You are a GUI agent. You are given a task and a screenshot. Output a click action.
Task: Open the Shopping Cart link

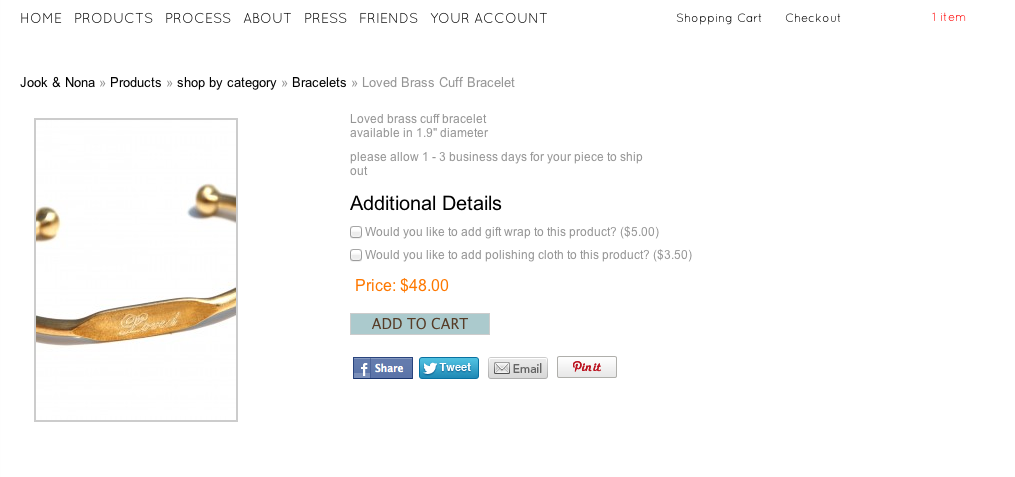coord(718,18)
